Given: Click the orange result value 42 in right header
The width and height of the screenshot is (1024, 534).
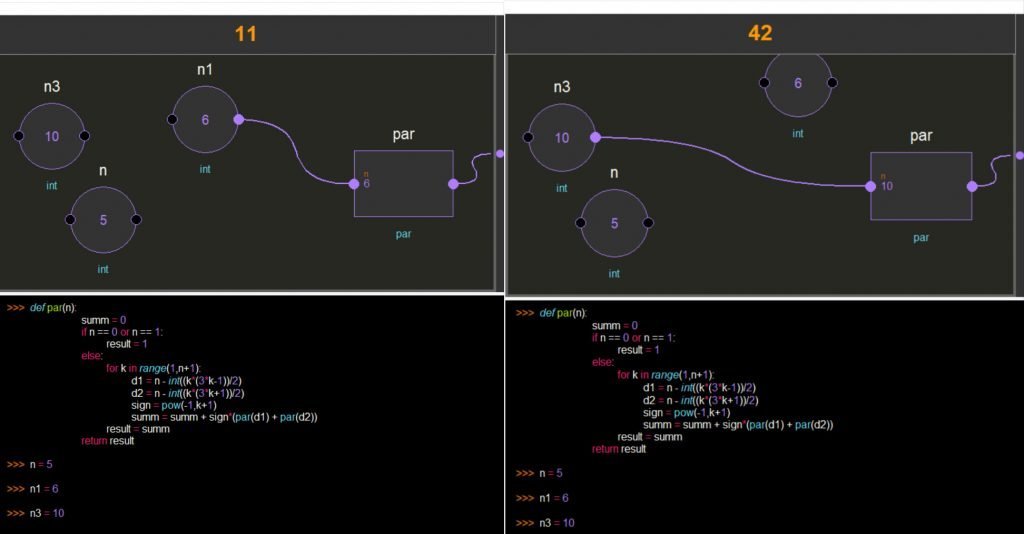Looking at the screenshot, I should [760, 33].
